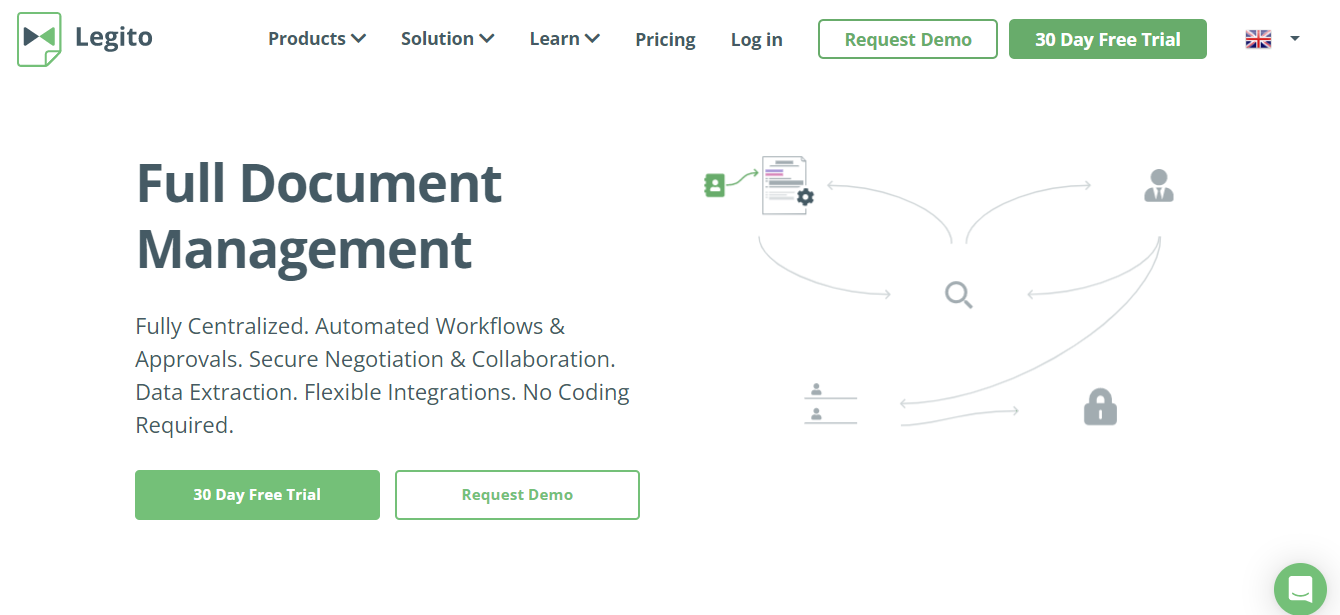Screen dimensions: 1340x615
Task: Start 30 Day Free Trial from header
Action: (x=1108, y=39)
